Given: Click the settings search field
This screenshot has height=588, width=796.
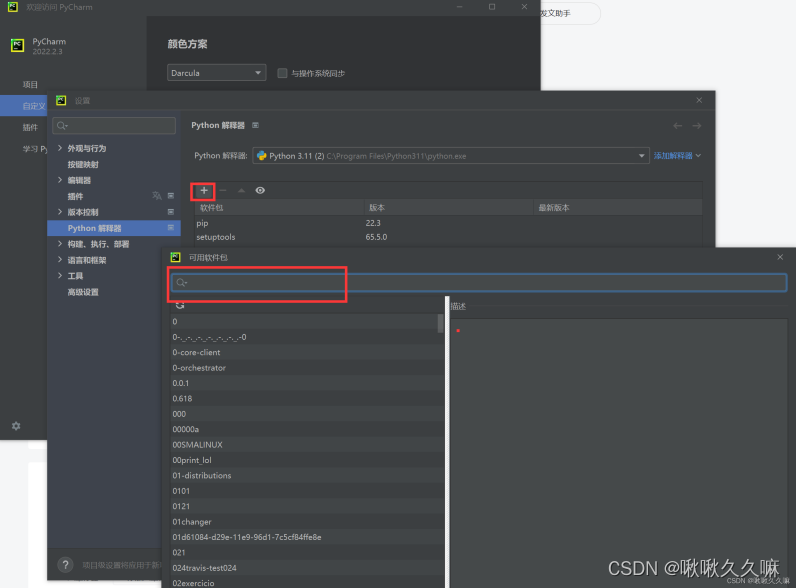Looking at the screenshot, I should 114,125.
